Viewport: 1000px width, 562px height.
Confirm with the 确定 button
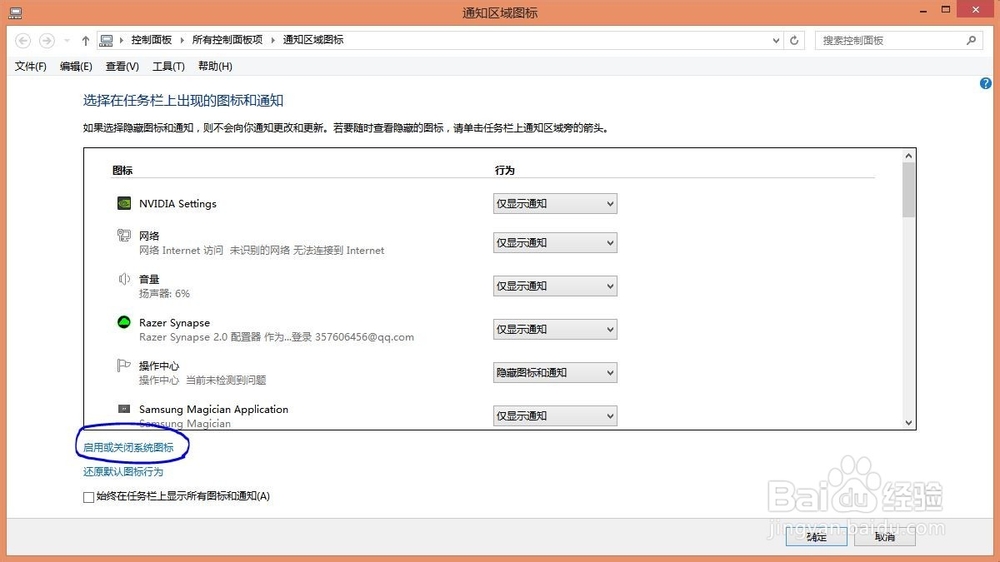click(816, 536)
